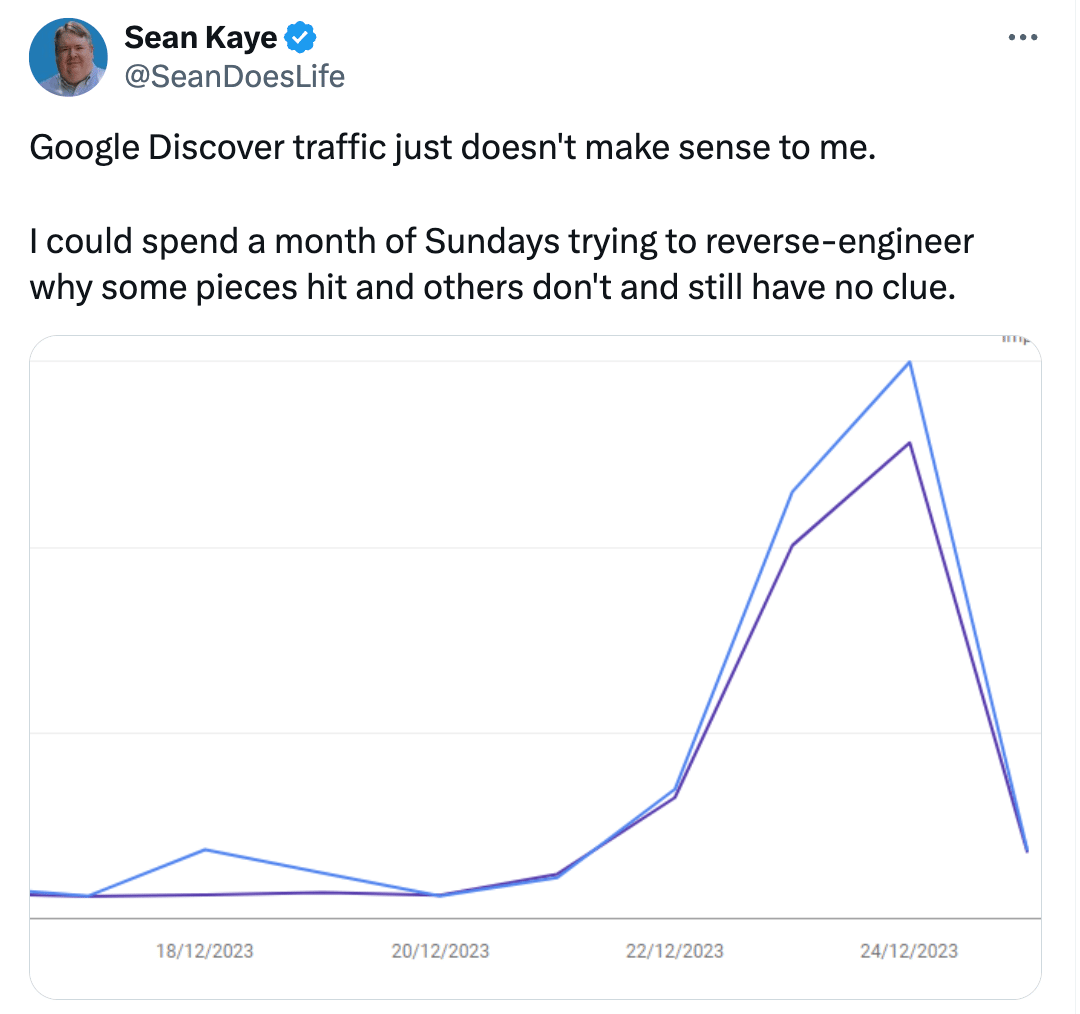
Task: Click the tweet paragraph about reverse-engineering pieces
Action: click(501, 265)
